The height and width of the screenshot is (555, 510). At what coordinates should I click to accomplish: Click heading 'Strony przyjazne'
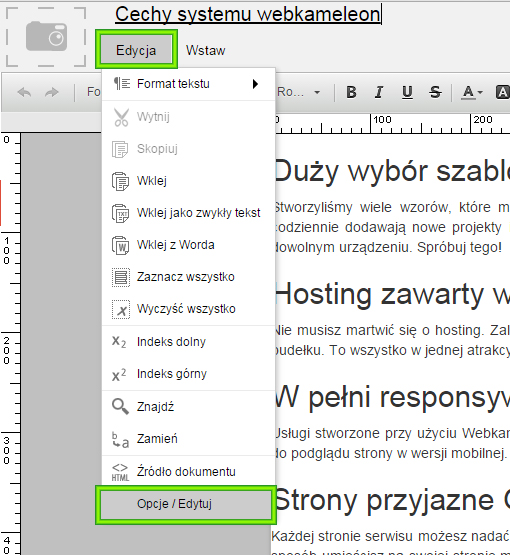tap(384, 500)
